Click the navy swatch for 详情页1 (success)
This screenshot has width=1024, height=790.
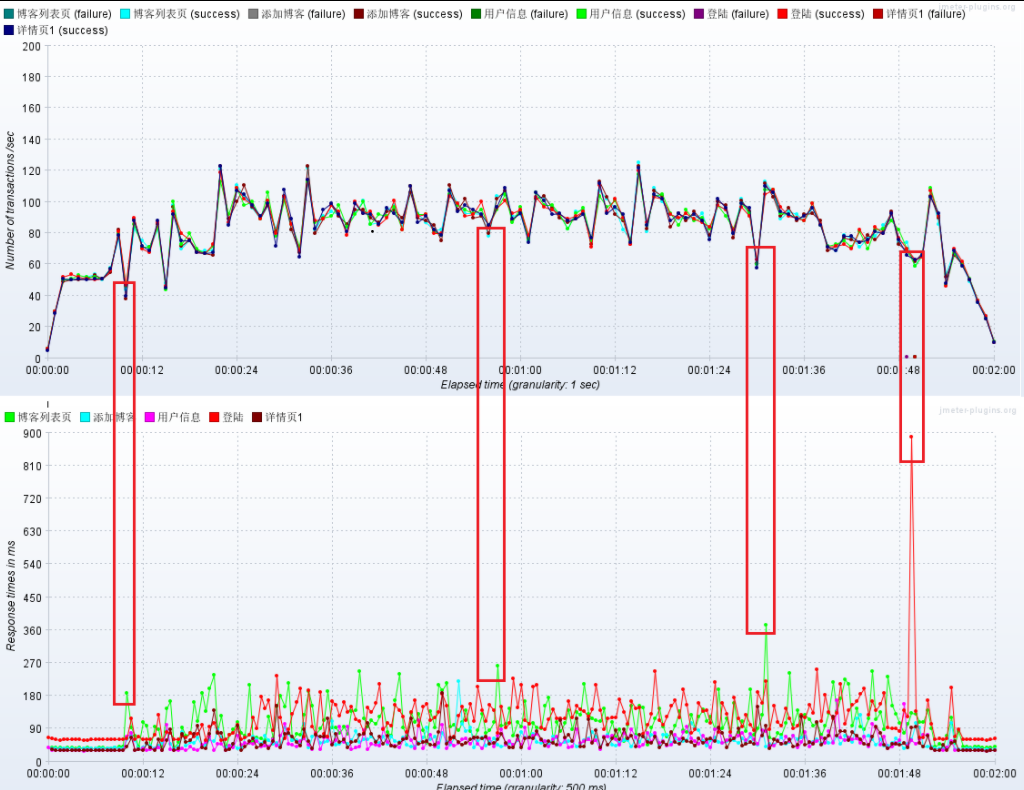click(x=9, y=30)
